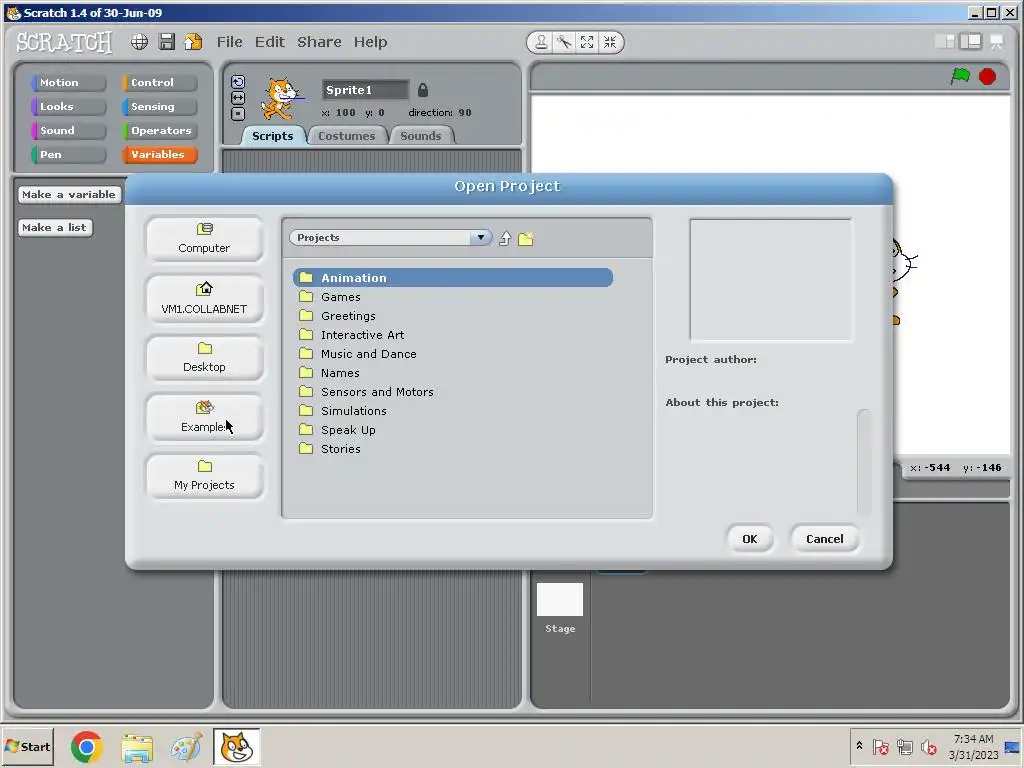
Task: Create a new folder in dialog
Action: [526, 239]
